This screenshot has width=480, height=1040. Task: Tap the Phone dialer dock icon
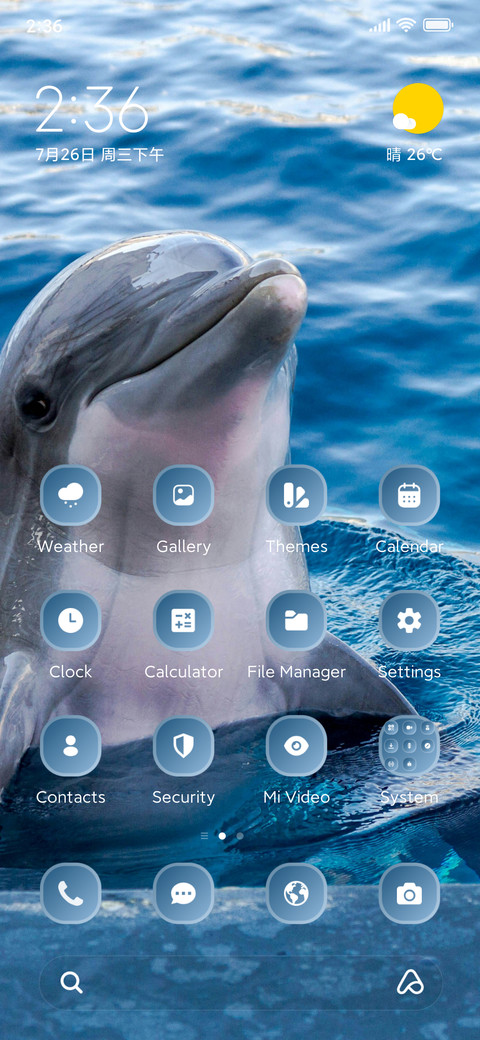(70, 893)
